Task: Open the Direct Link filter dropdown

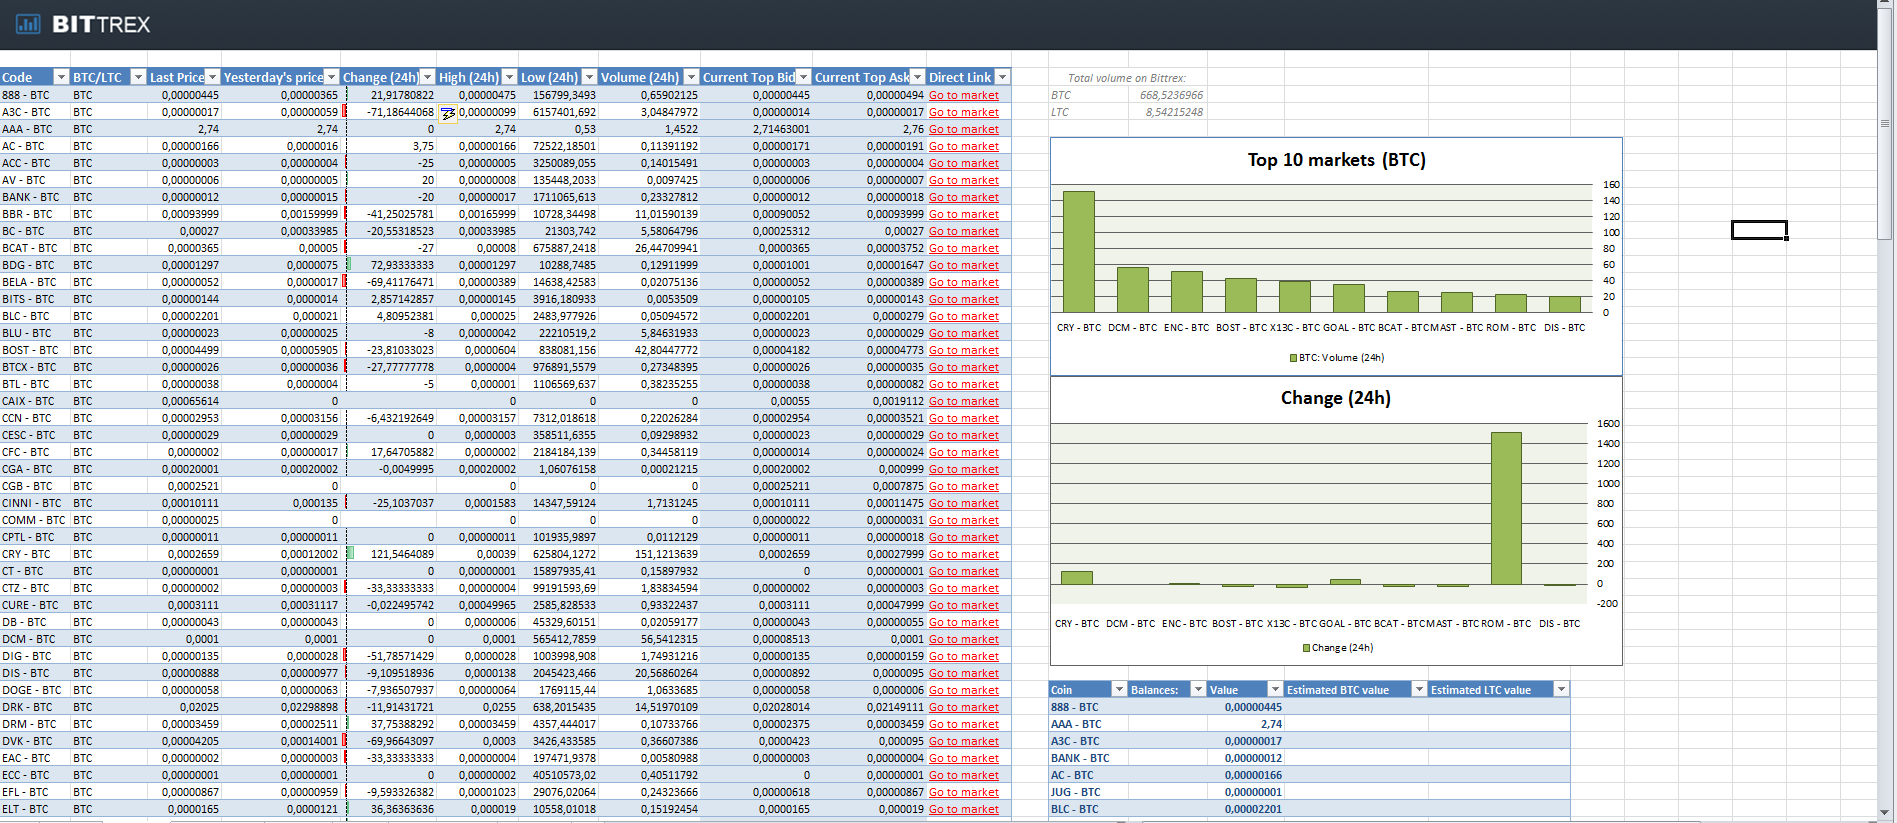Action: coord(1002,77)
